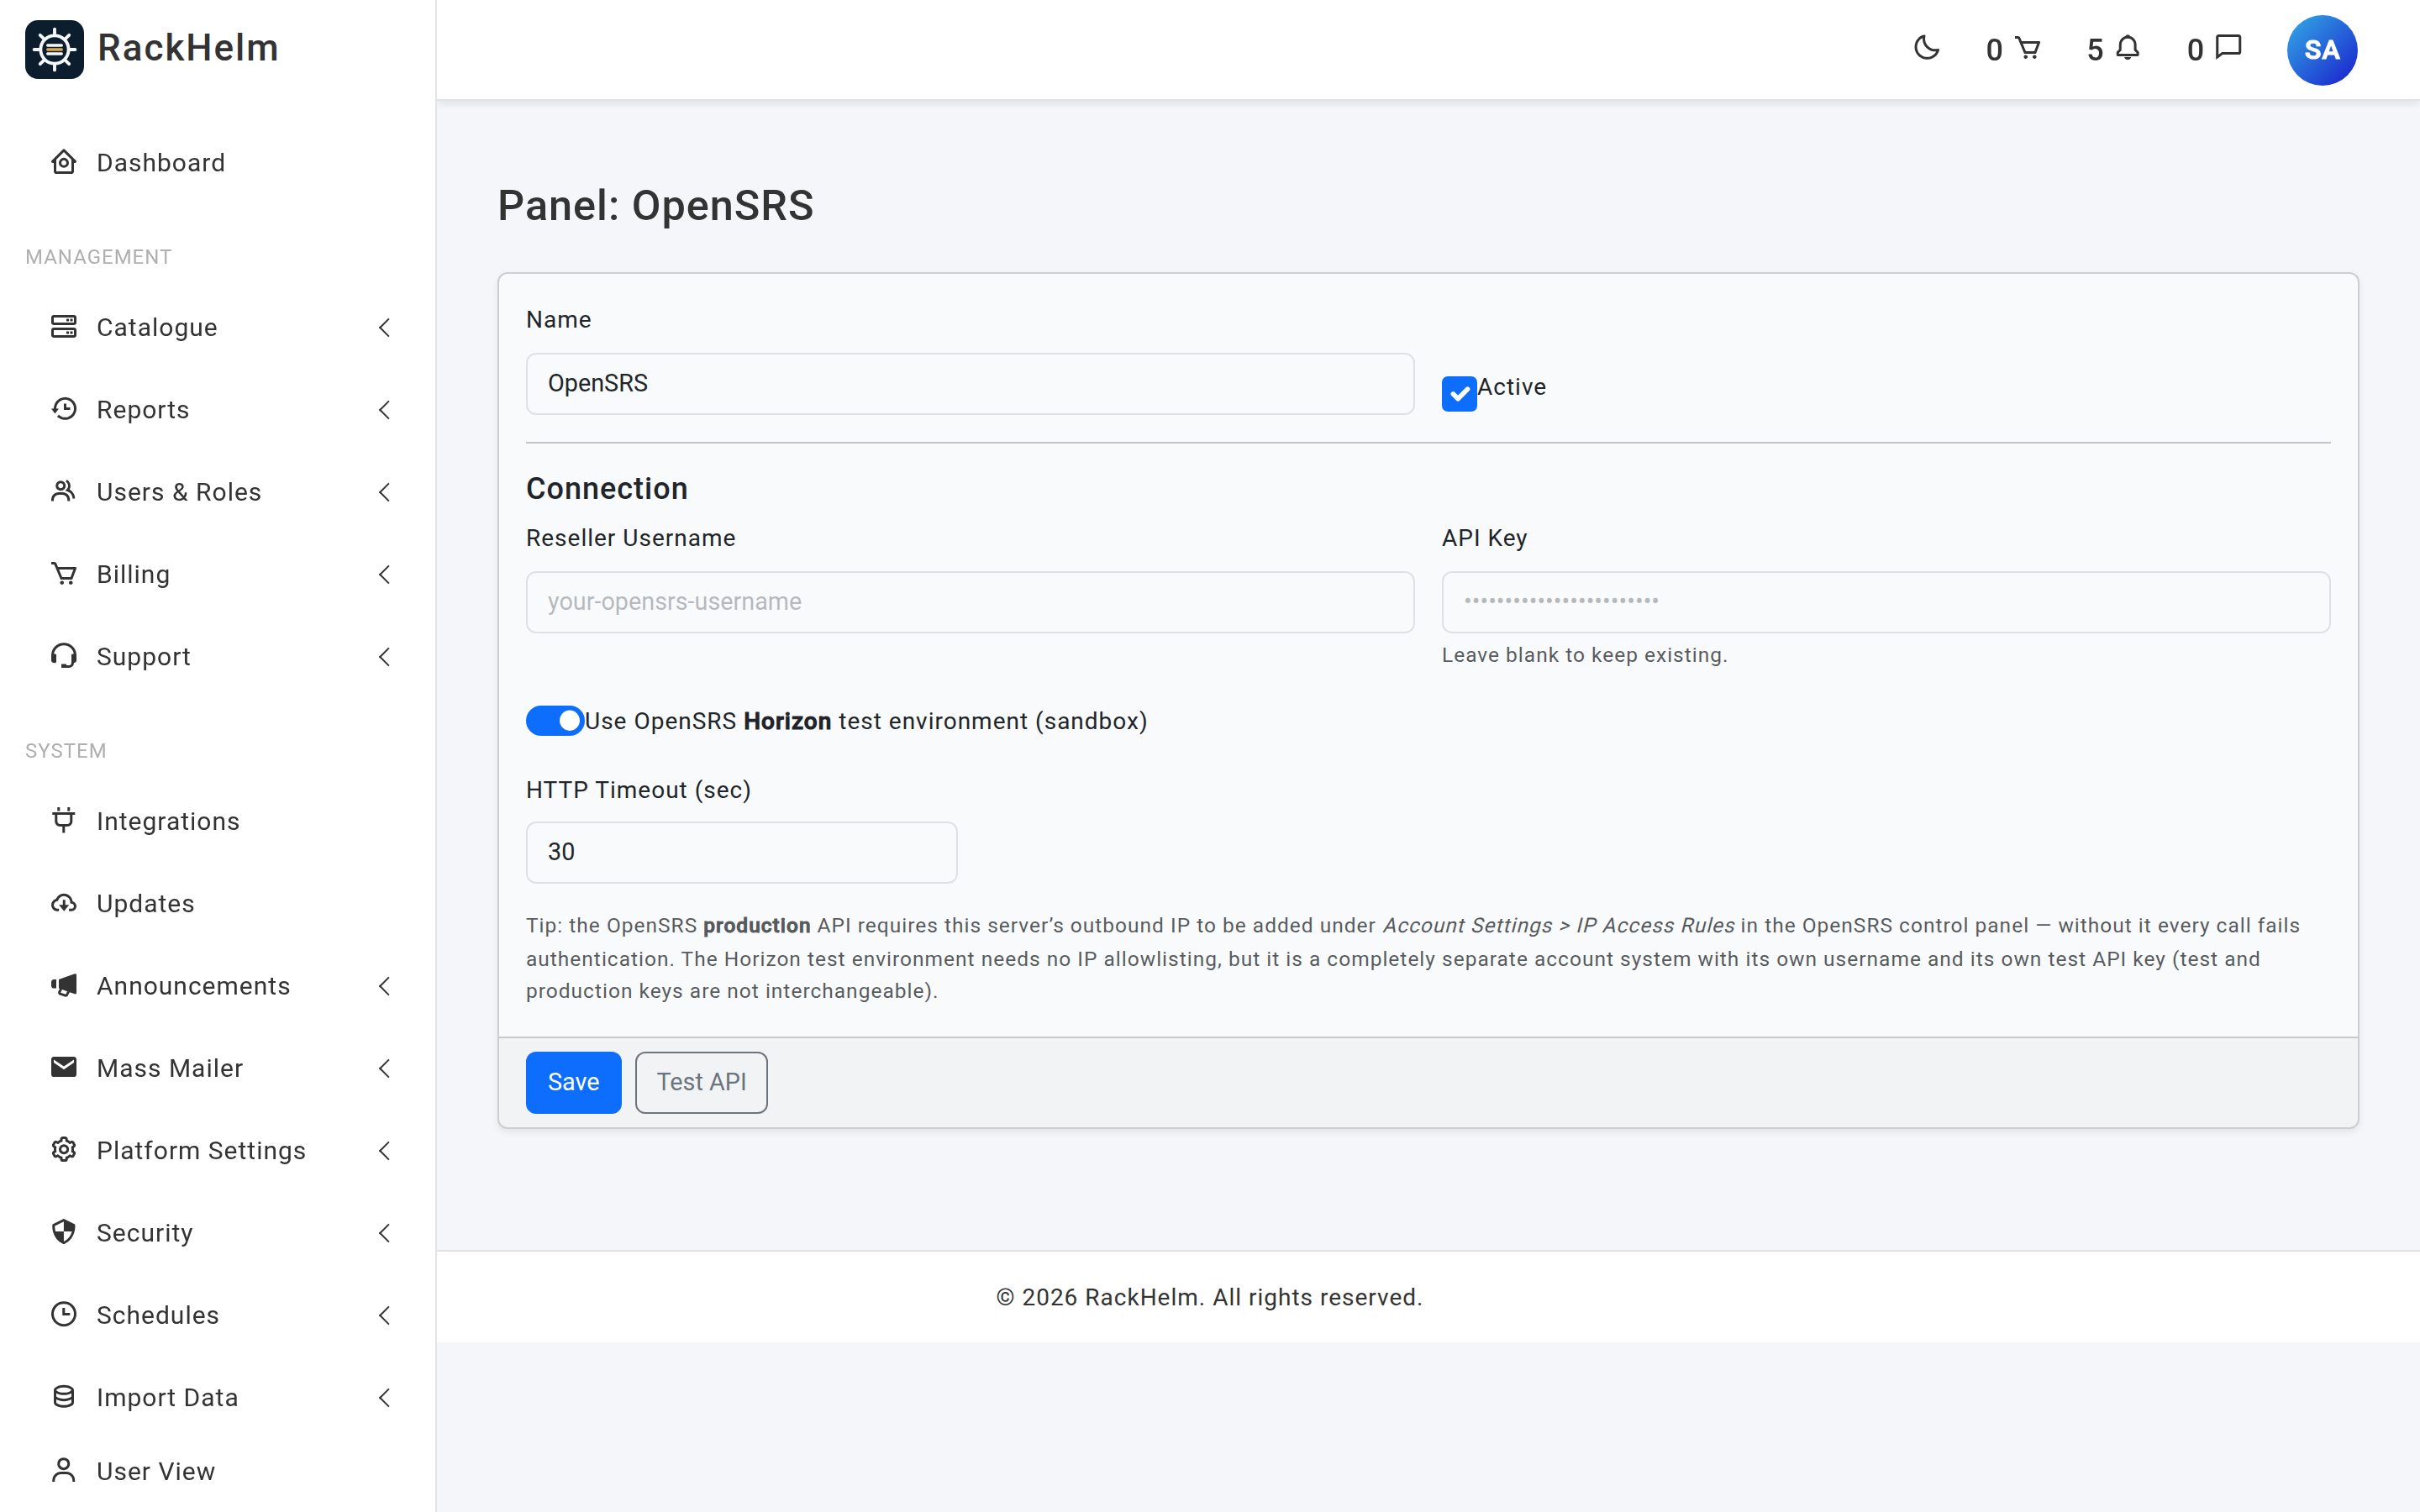Click the Billing cart icon
The height and width of the screenshot is (1512, 2420).
coord(64,574)
